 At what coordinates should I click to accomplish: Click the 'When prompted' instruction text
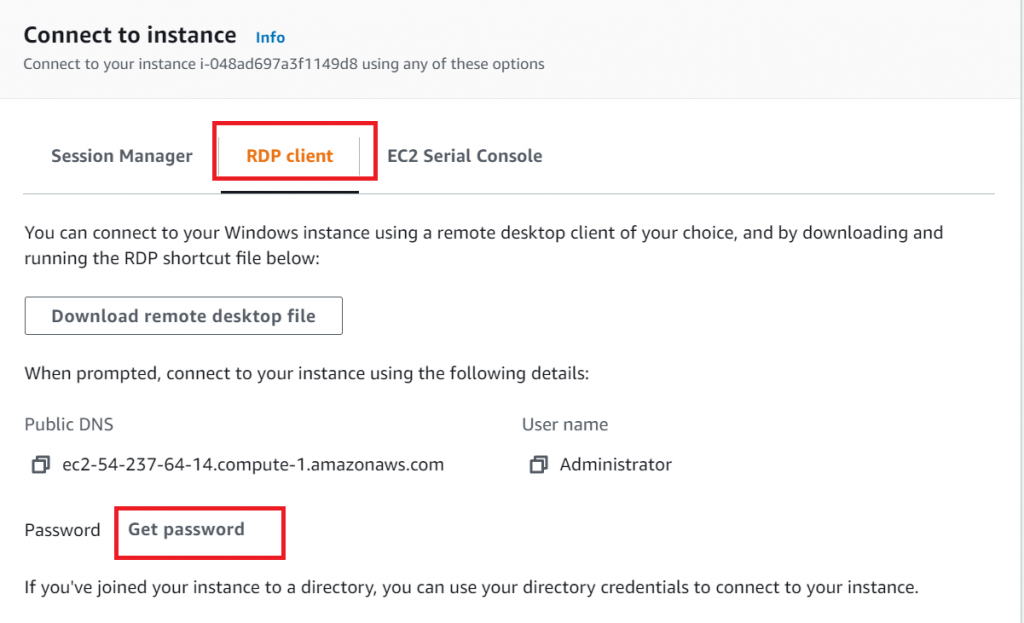(307, 374)
